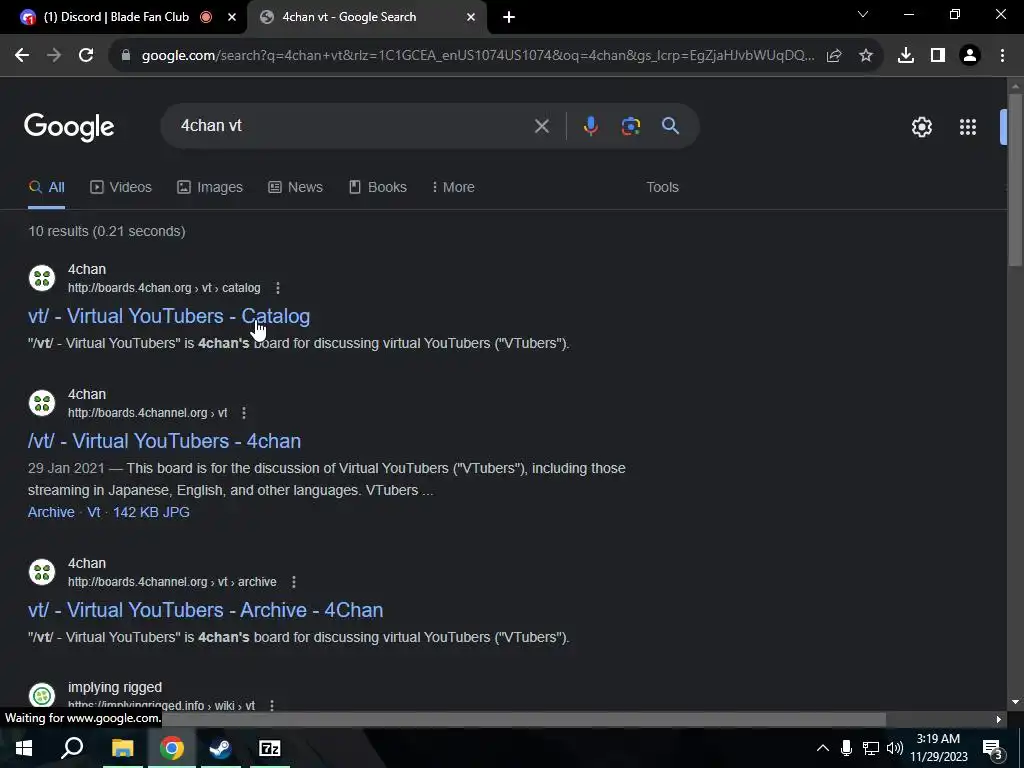Close the Discord Blade Fan Club tab
Image resolution: width=1024 pixels, height=768 pixels.
232,18
